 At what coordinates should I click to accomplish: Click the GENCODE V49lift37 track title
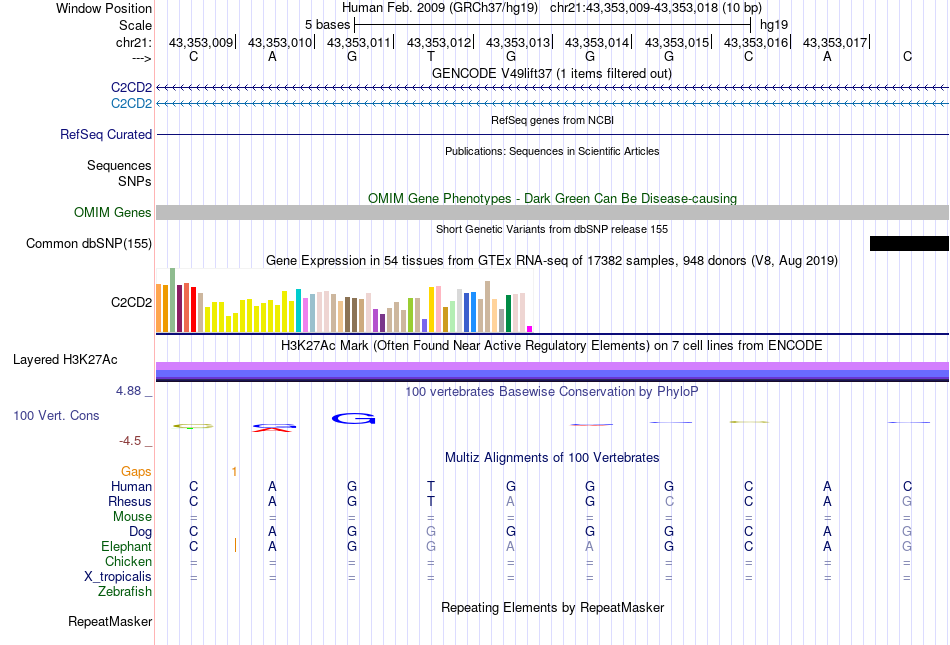pyautogui.click(x=552, y=73)
